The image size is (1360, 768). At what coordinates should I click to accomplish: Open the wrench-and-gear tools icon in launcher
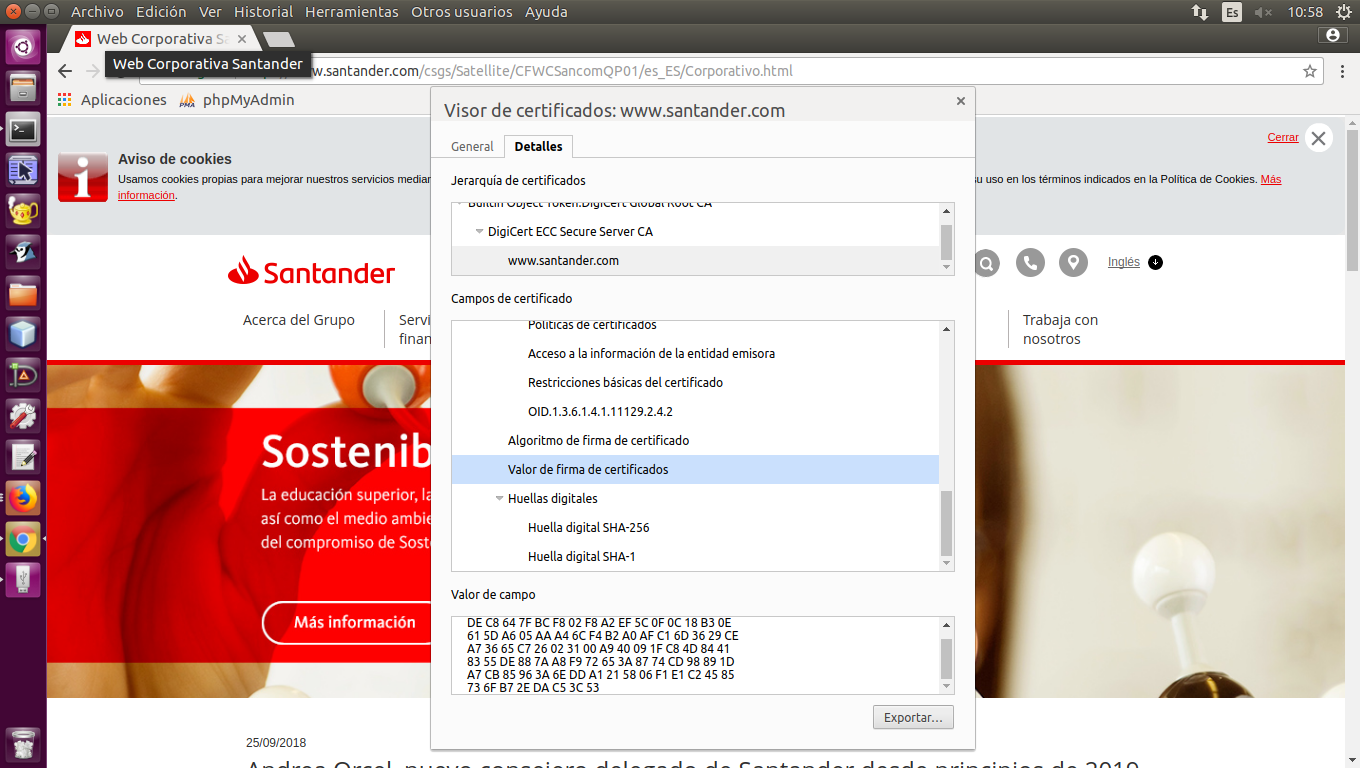23,416
